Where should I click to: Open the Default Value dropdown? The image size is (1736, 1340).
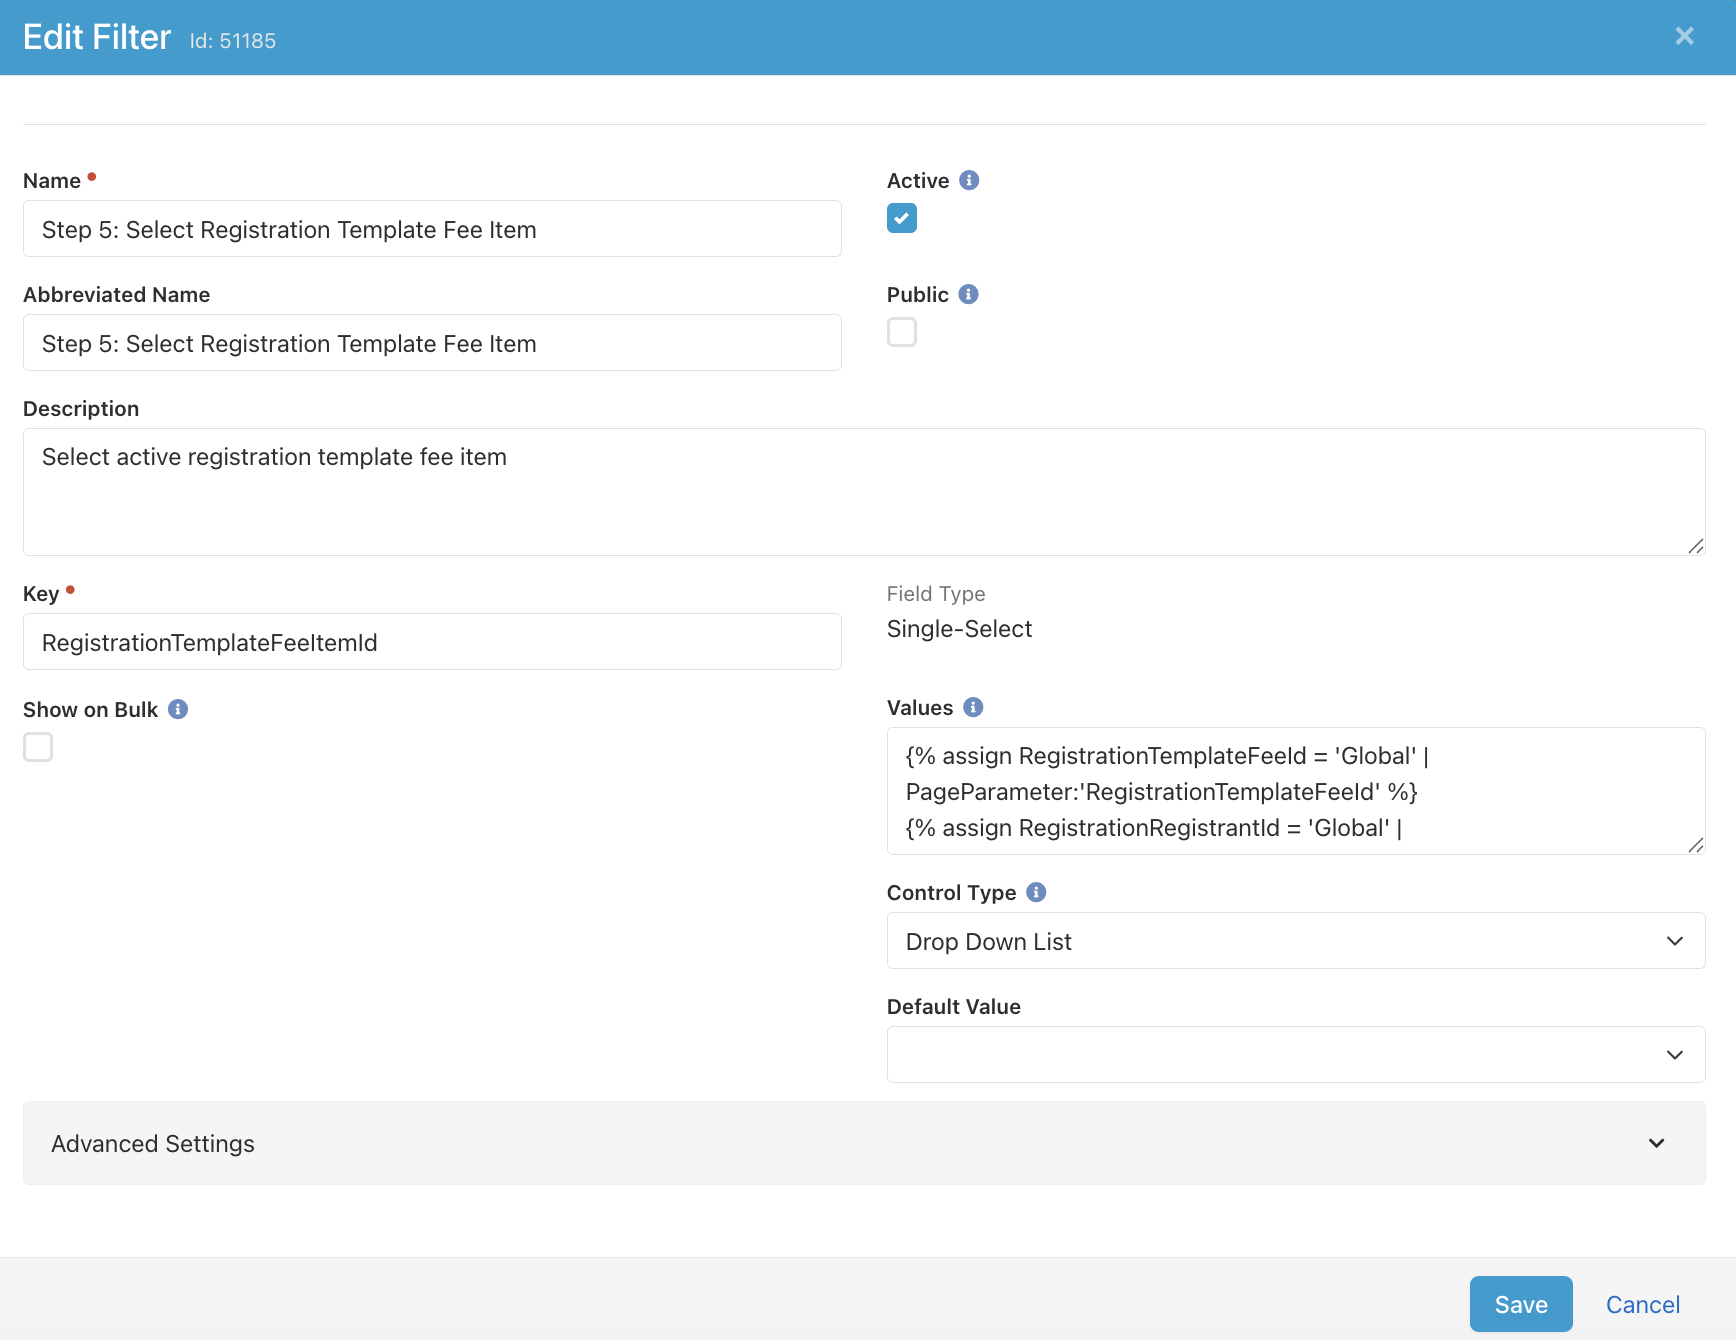(x=1295, y=1055)
